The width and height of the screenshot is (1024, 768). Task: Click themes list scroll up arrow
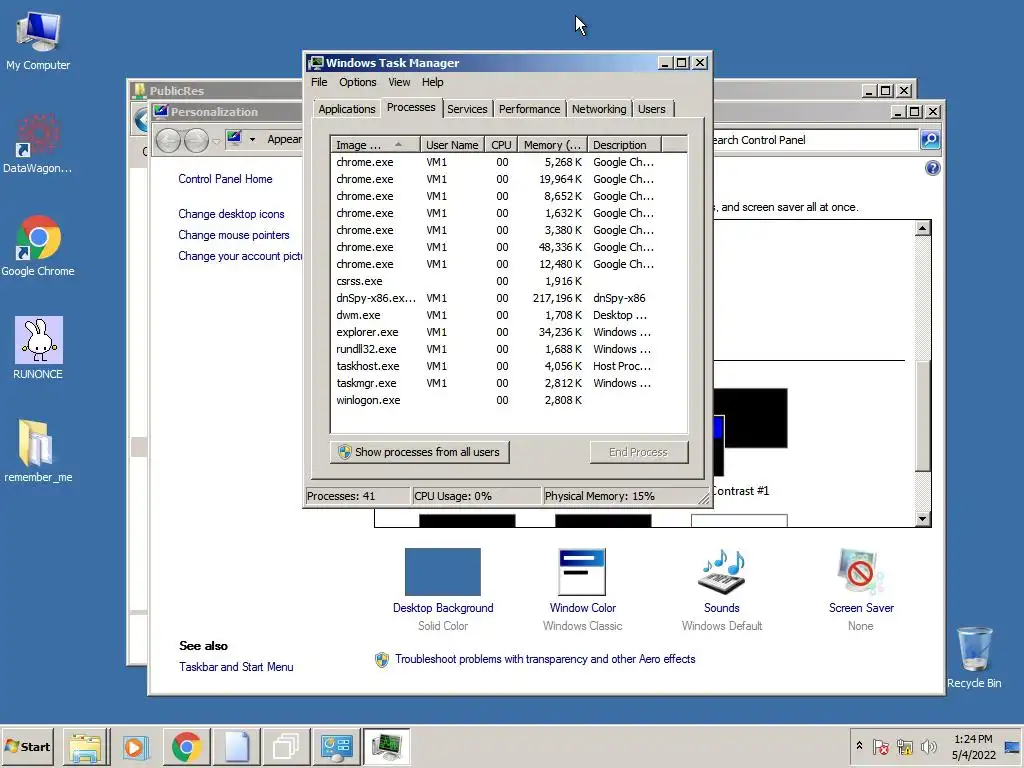pyautogui.click(x=922, y=228)
